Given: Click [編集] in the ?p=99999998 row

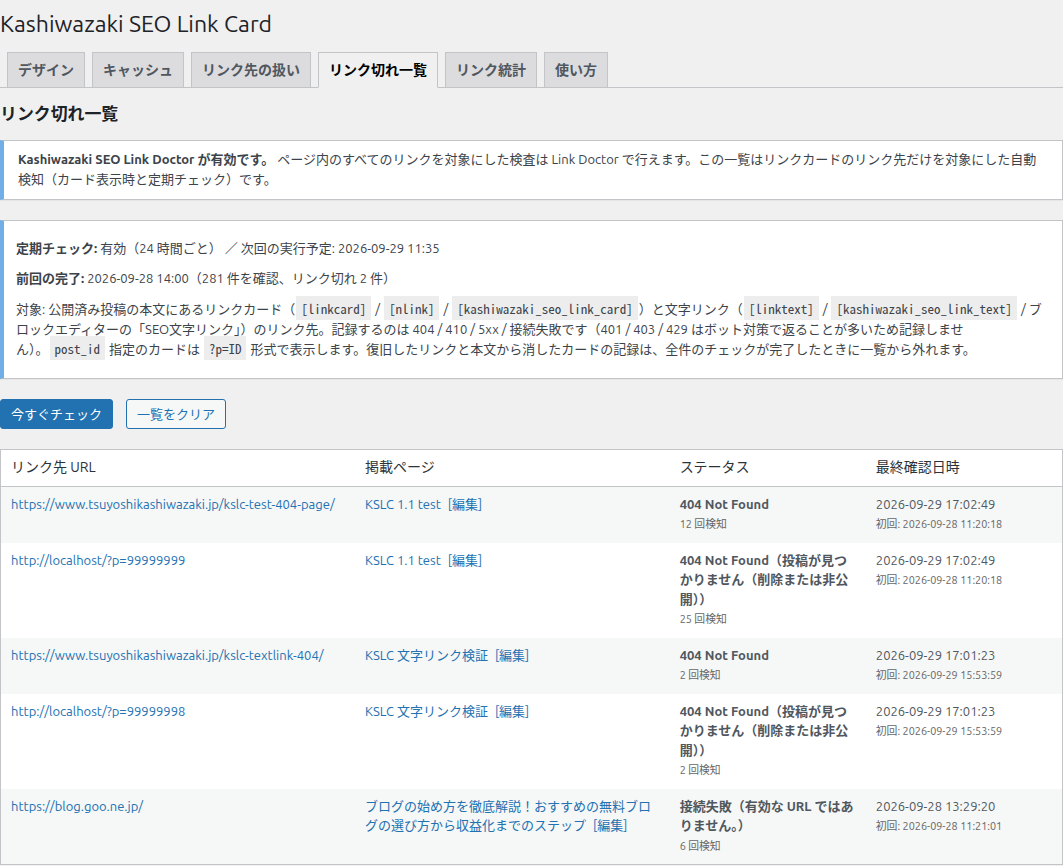Looking at the screenshot, I should point(512,712).
